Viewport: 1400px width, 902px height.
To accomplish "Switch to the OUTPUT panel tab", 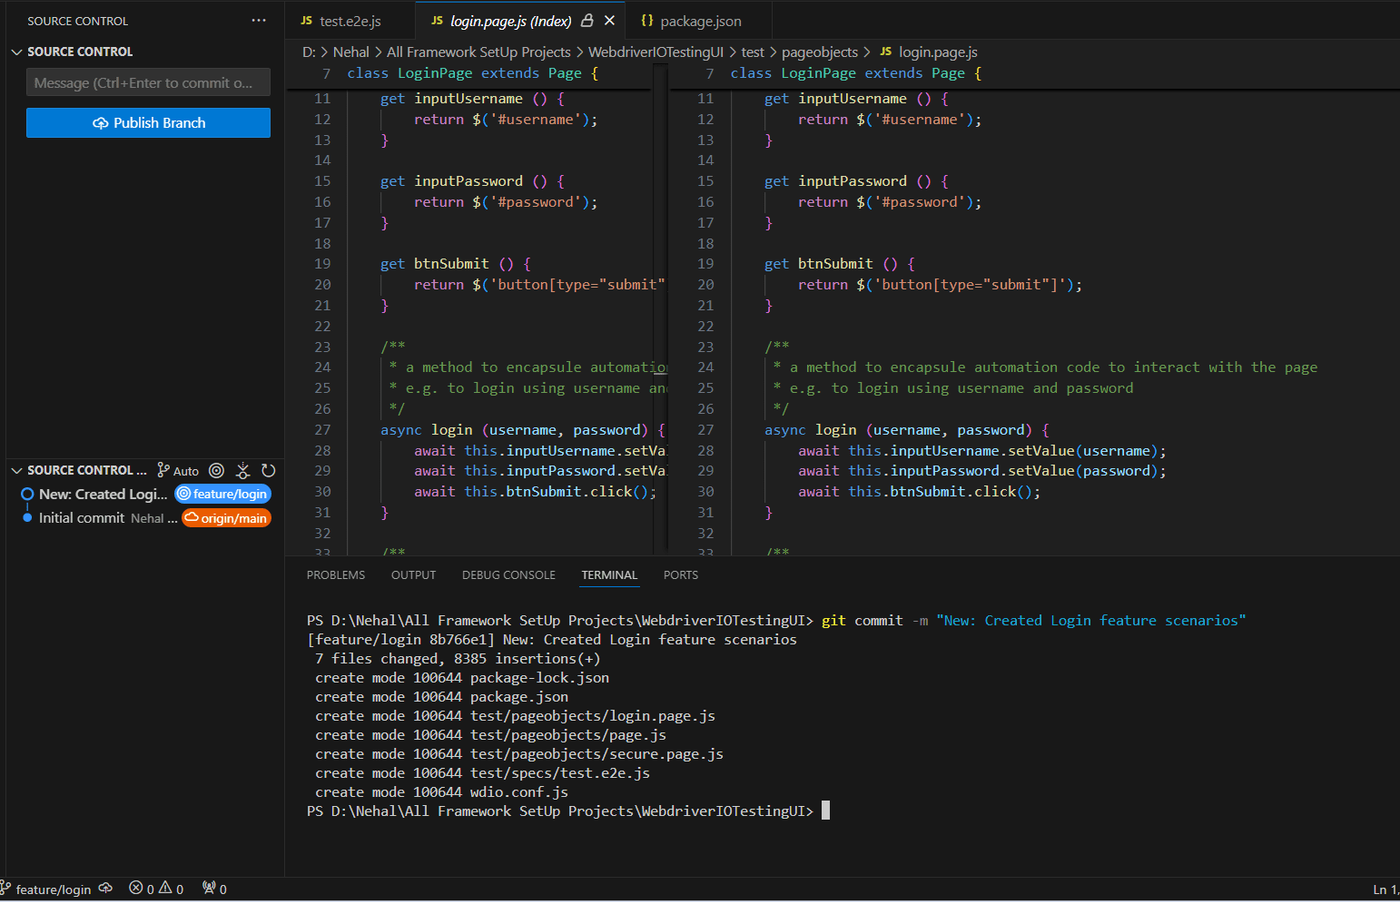I will coord(414,575).
